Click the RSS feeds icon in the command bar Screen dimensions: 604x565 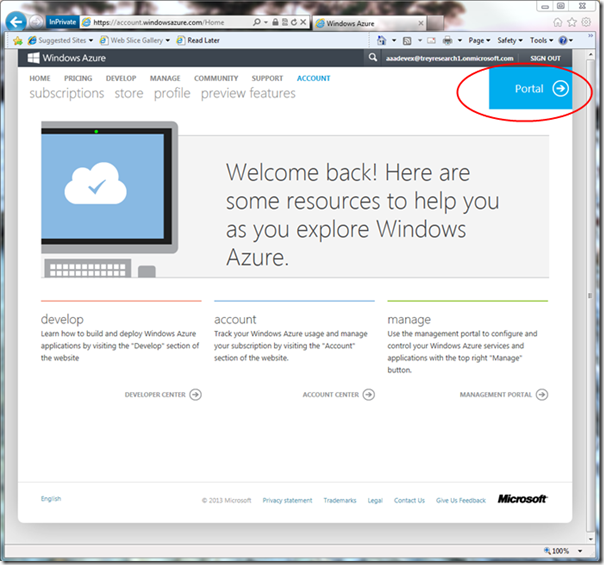(407, 40)
